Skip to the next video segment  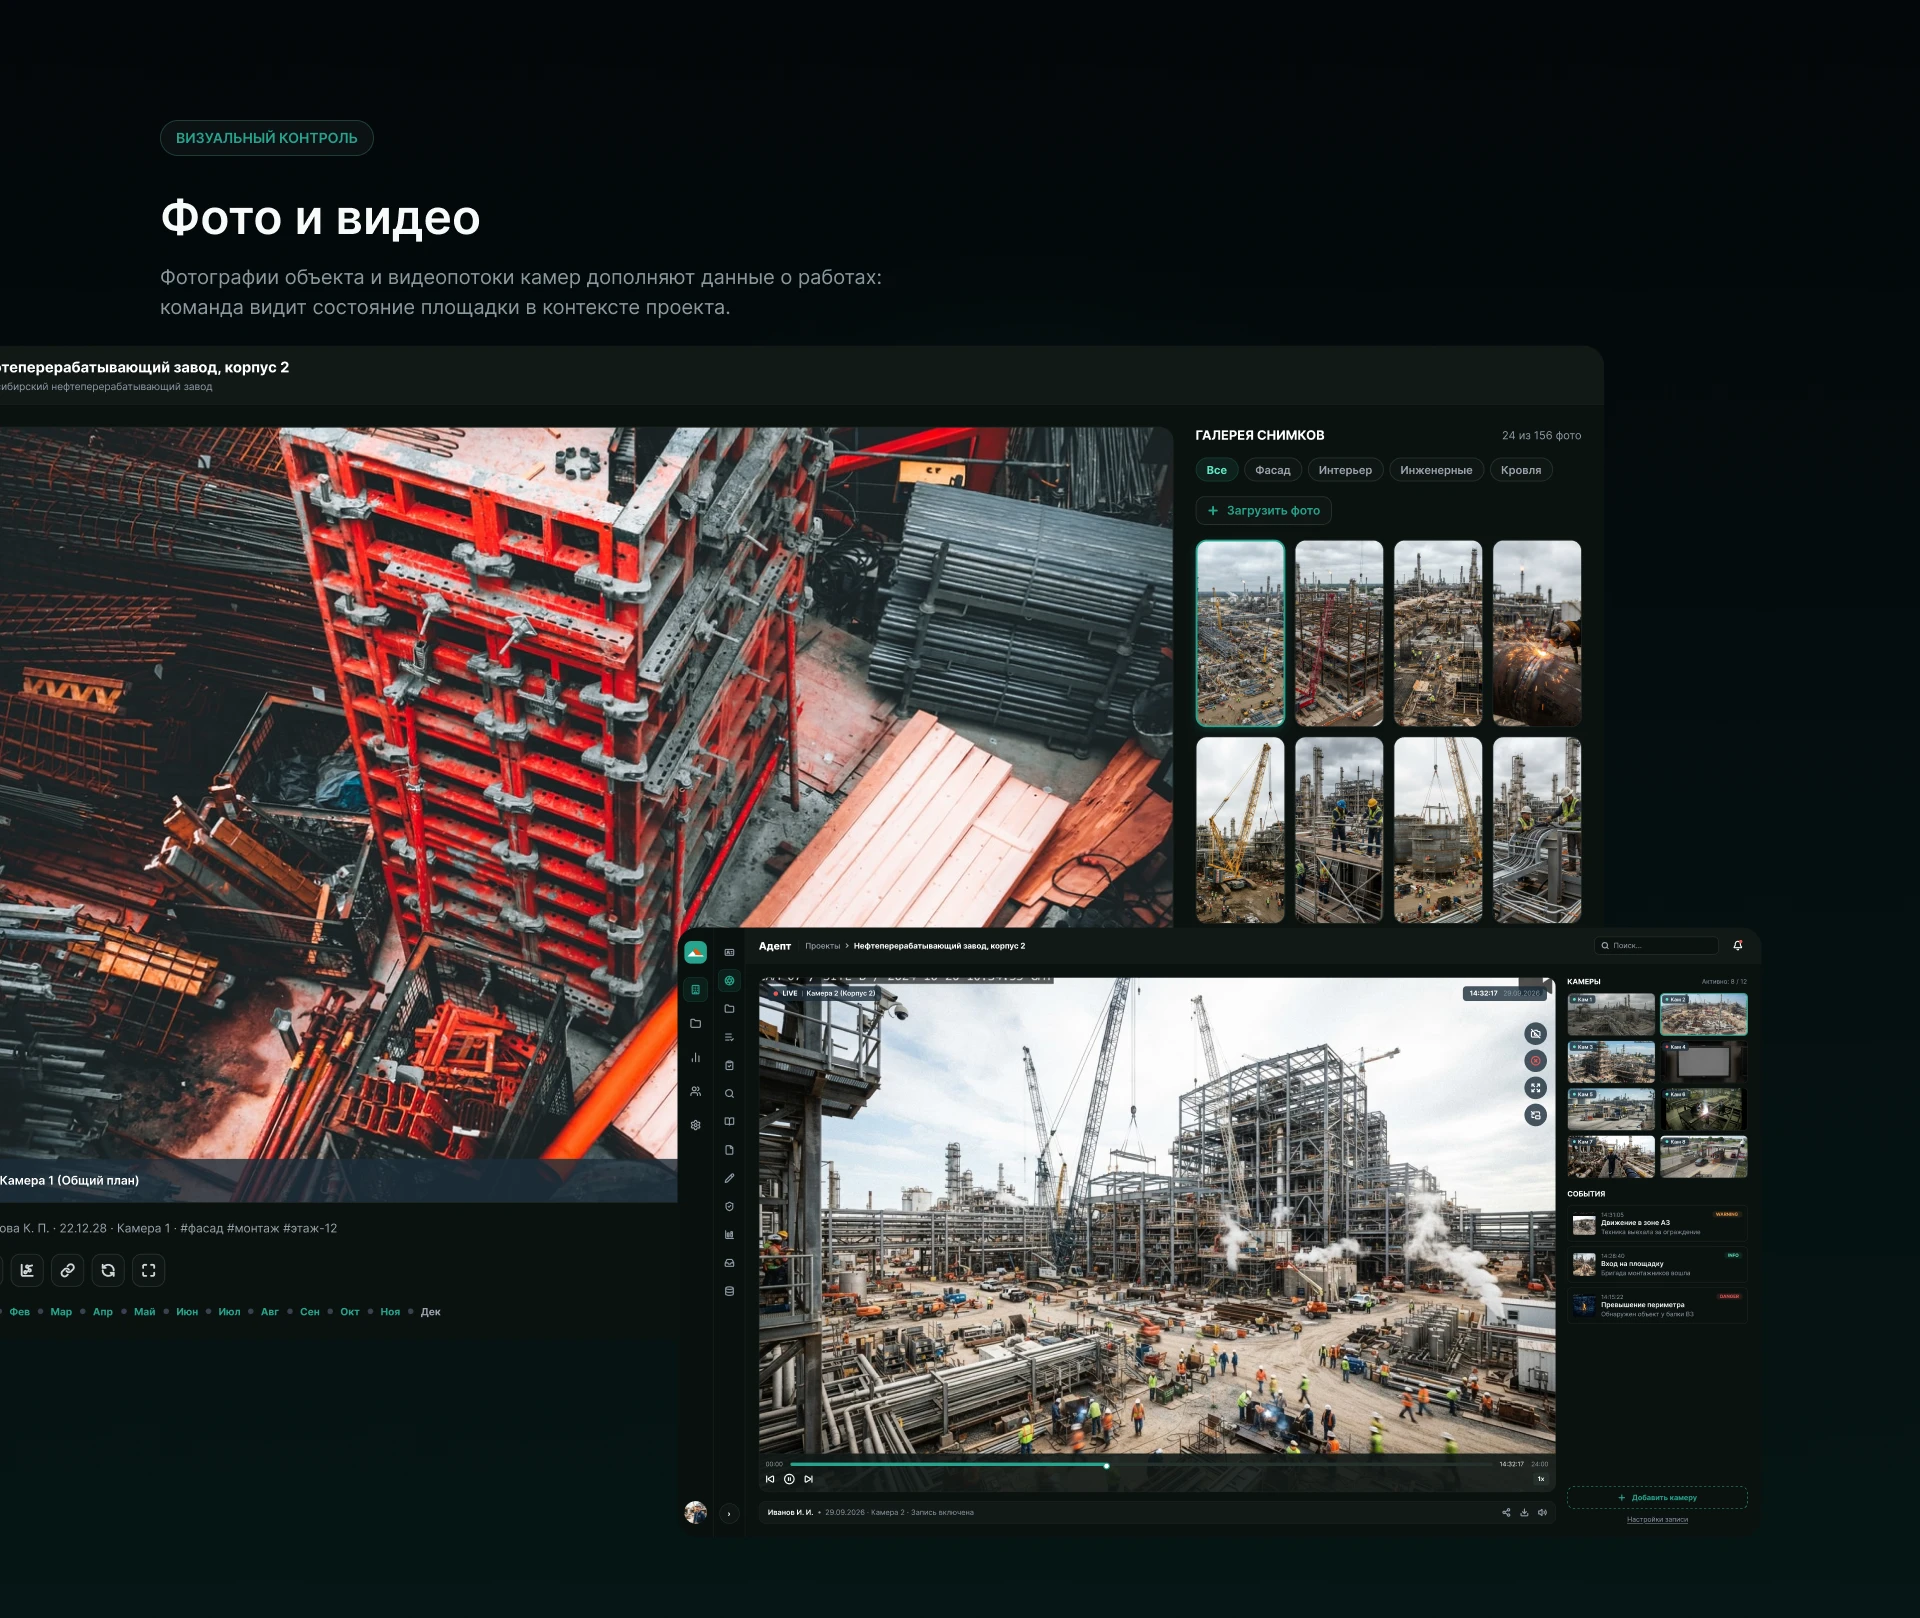(x=808, y=1479)
